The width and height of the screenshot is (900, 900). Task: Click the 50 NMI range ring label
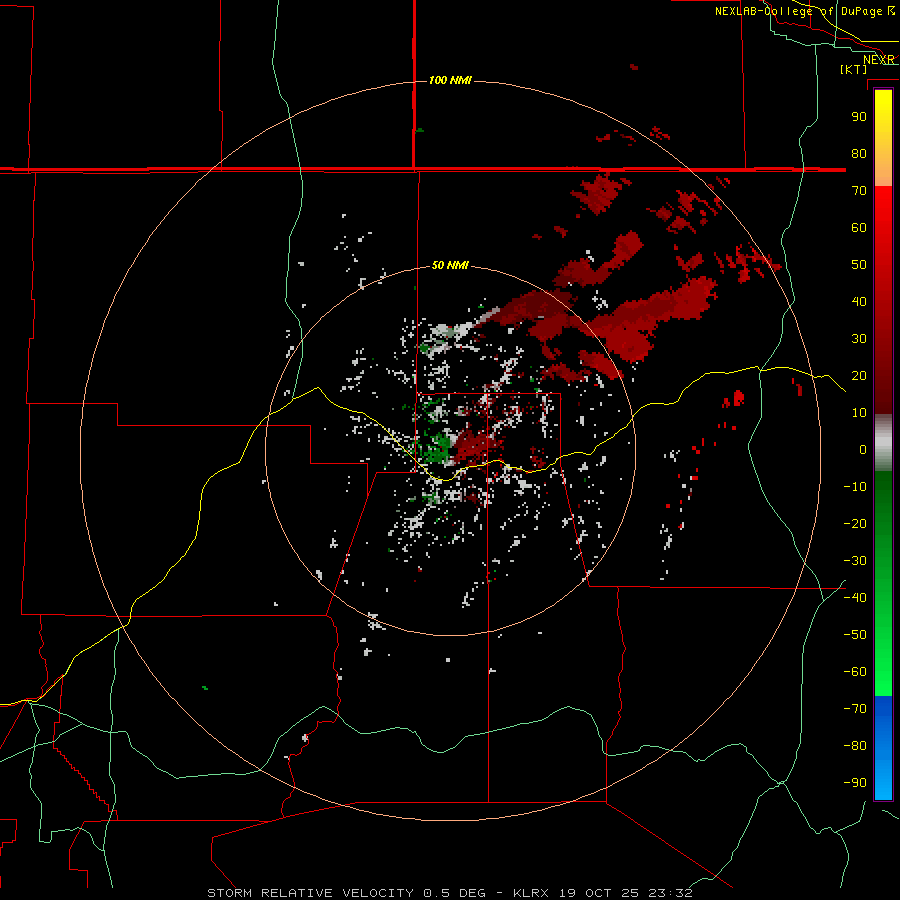coord(450,265)
